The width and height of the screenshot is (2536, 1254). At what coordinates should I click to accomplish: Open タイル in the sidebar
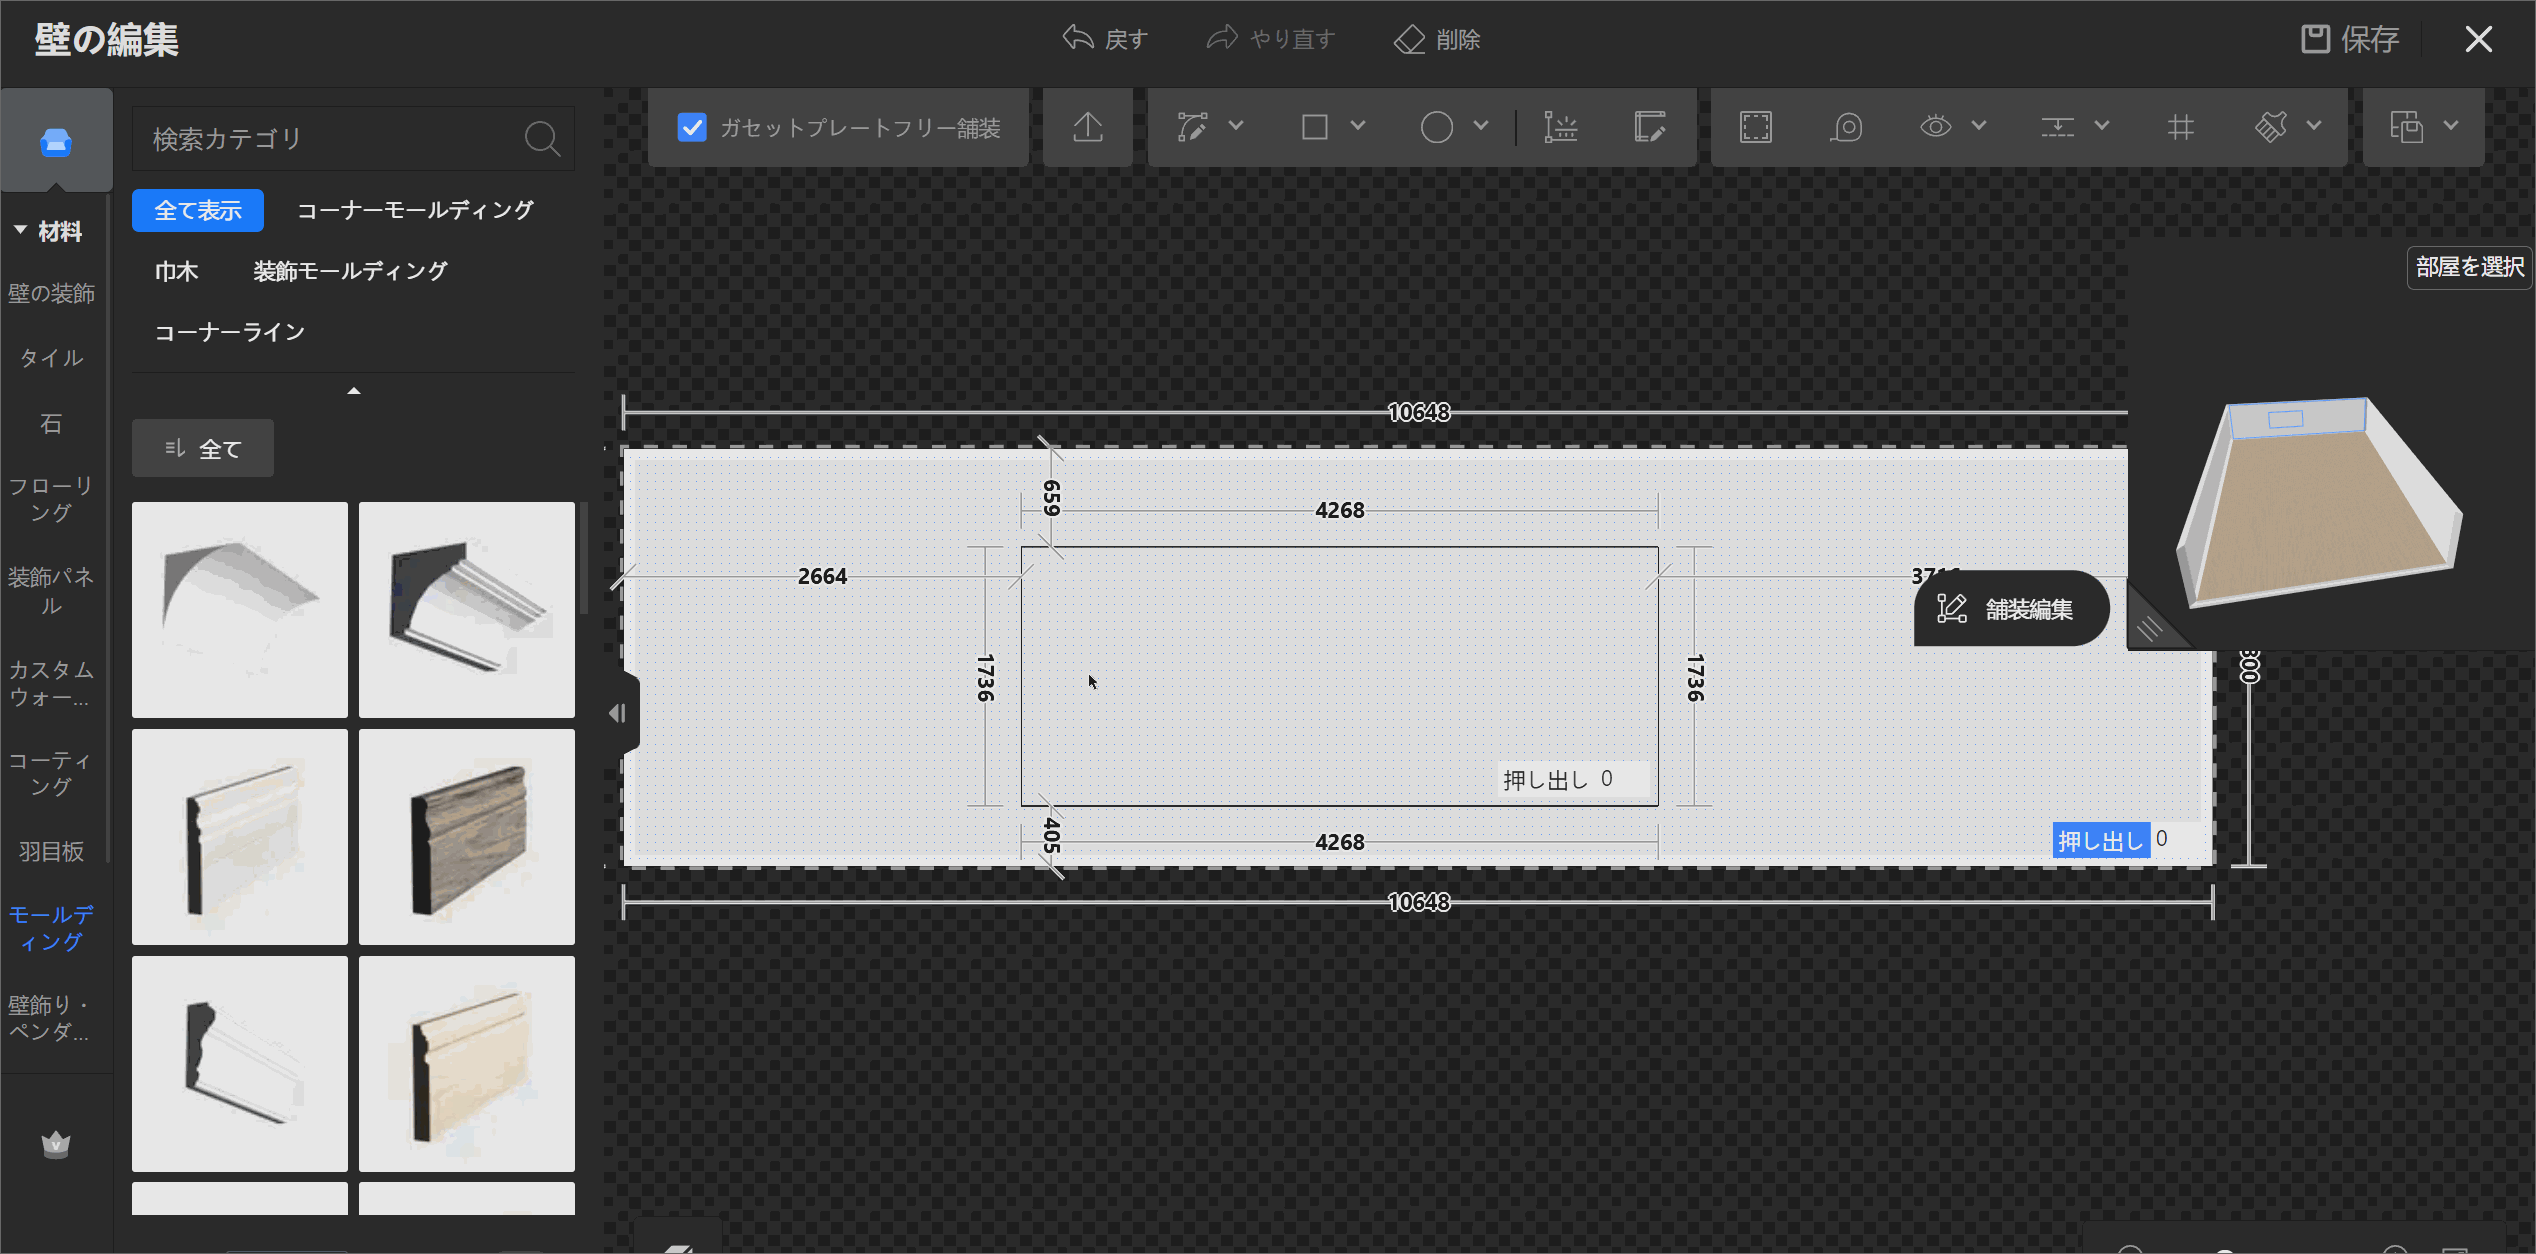click(x=52, y=358)
